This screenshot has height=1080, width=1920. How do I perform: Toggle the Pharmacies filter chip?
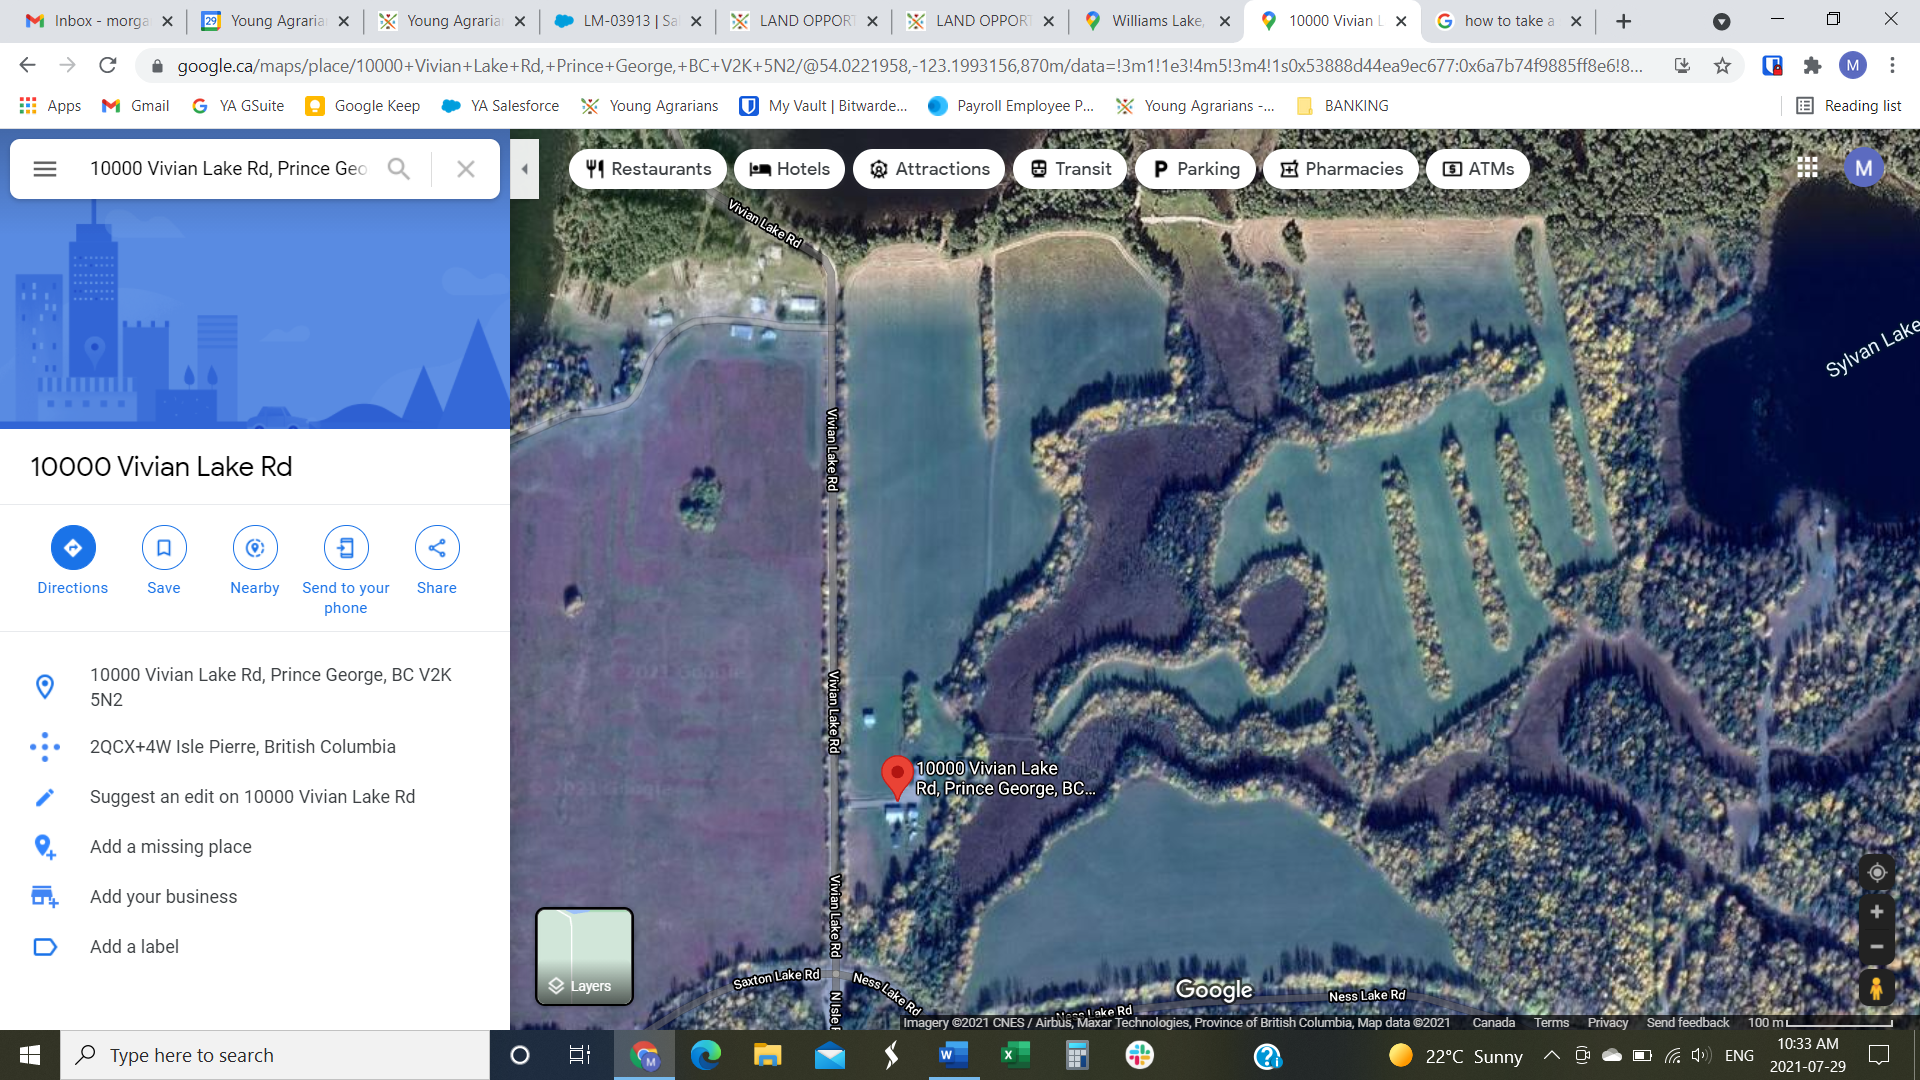coord(1340,169)
